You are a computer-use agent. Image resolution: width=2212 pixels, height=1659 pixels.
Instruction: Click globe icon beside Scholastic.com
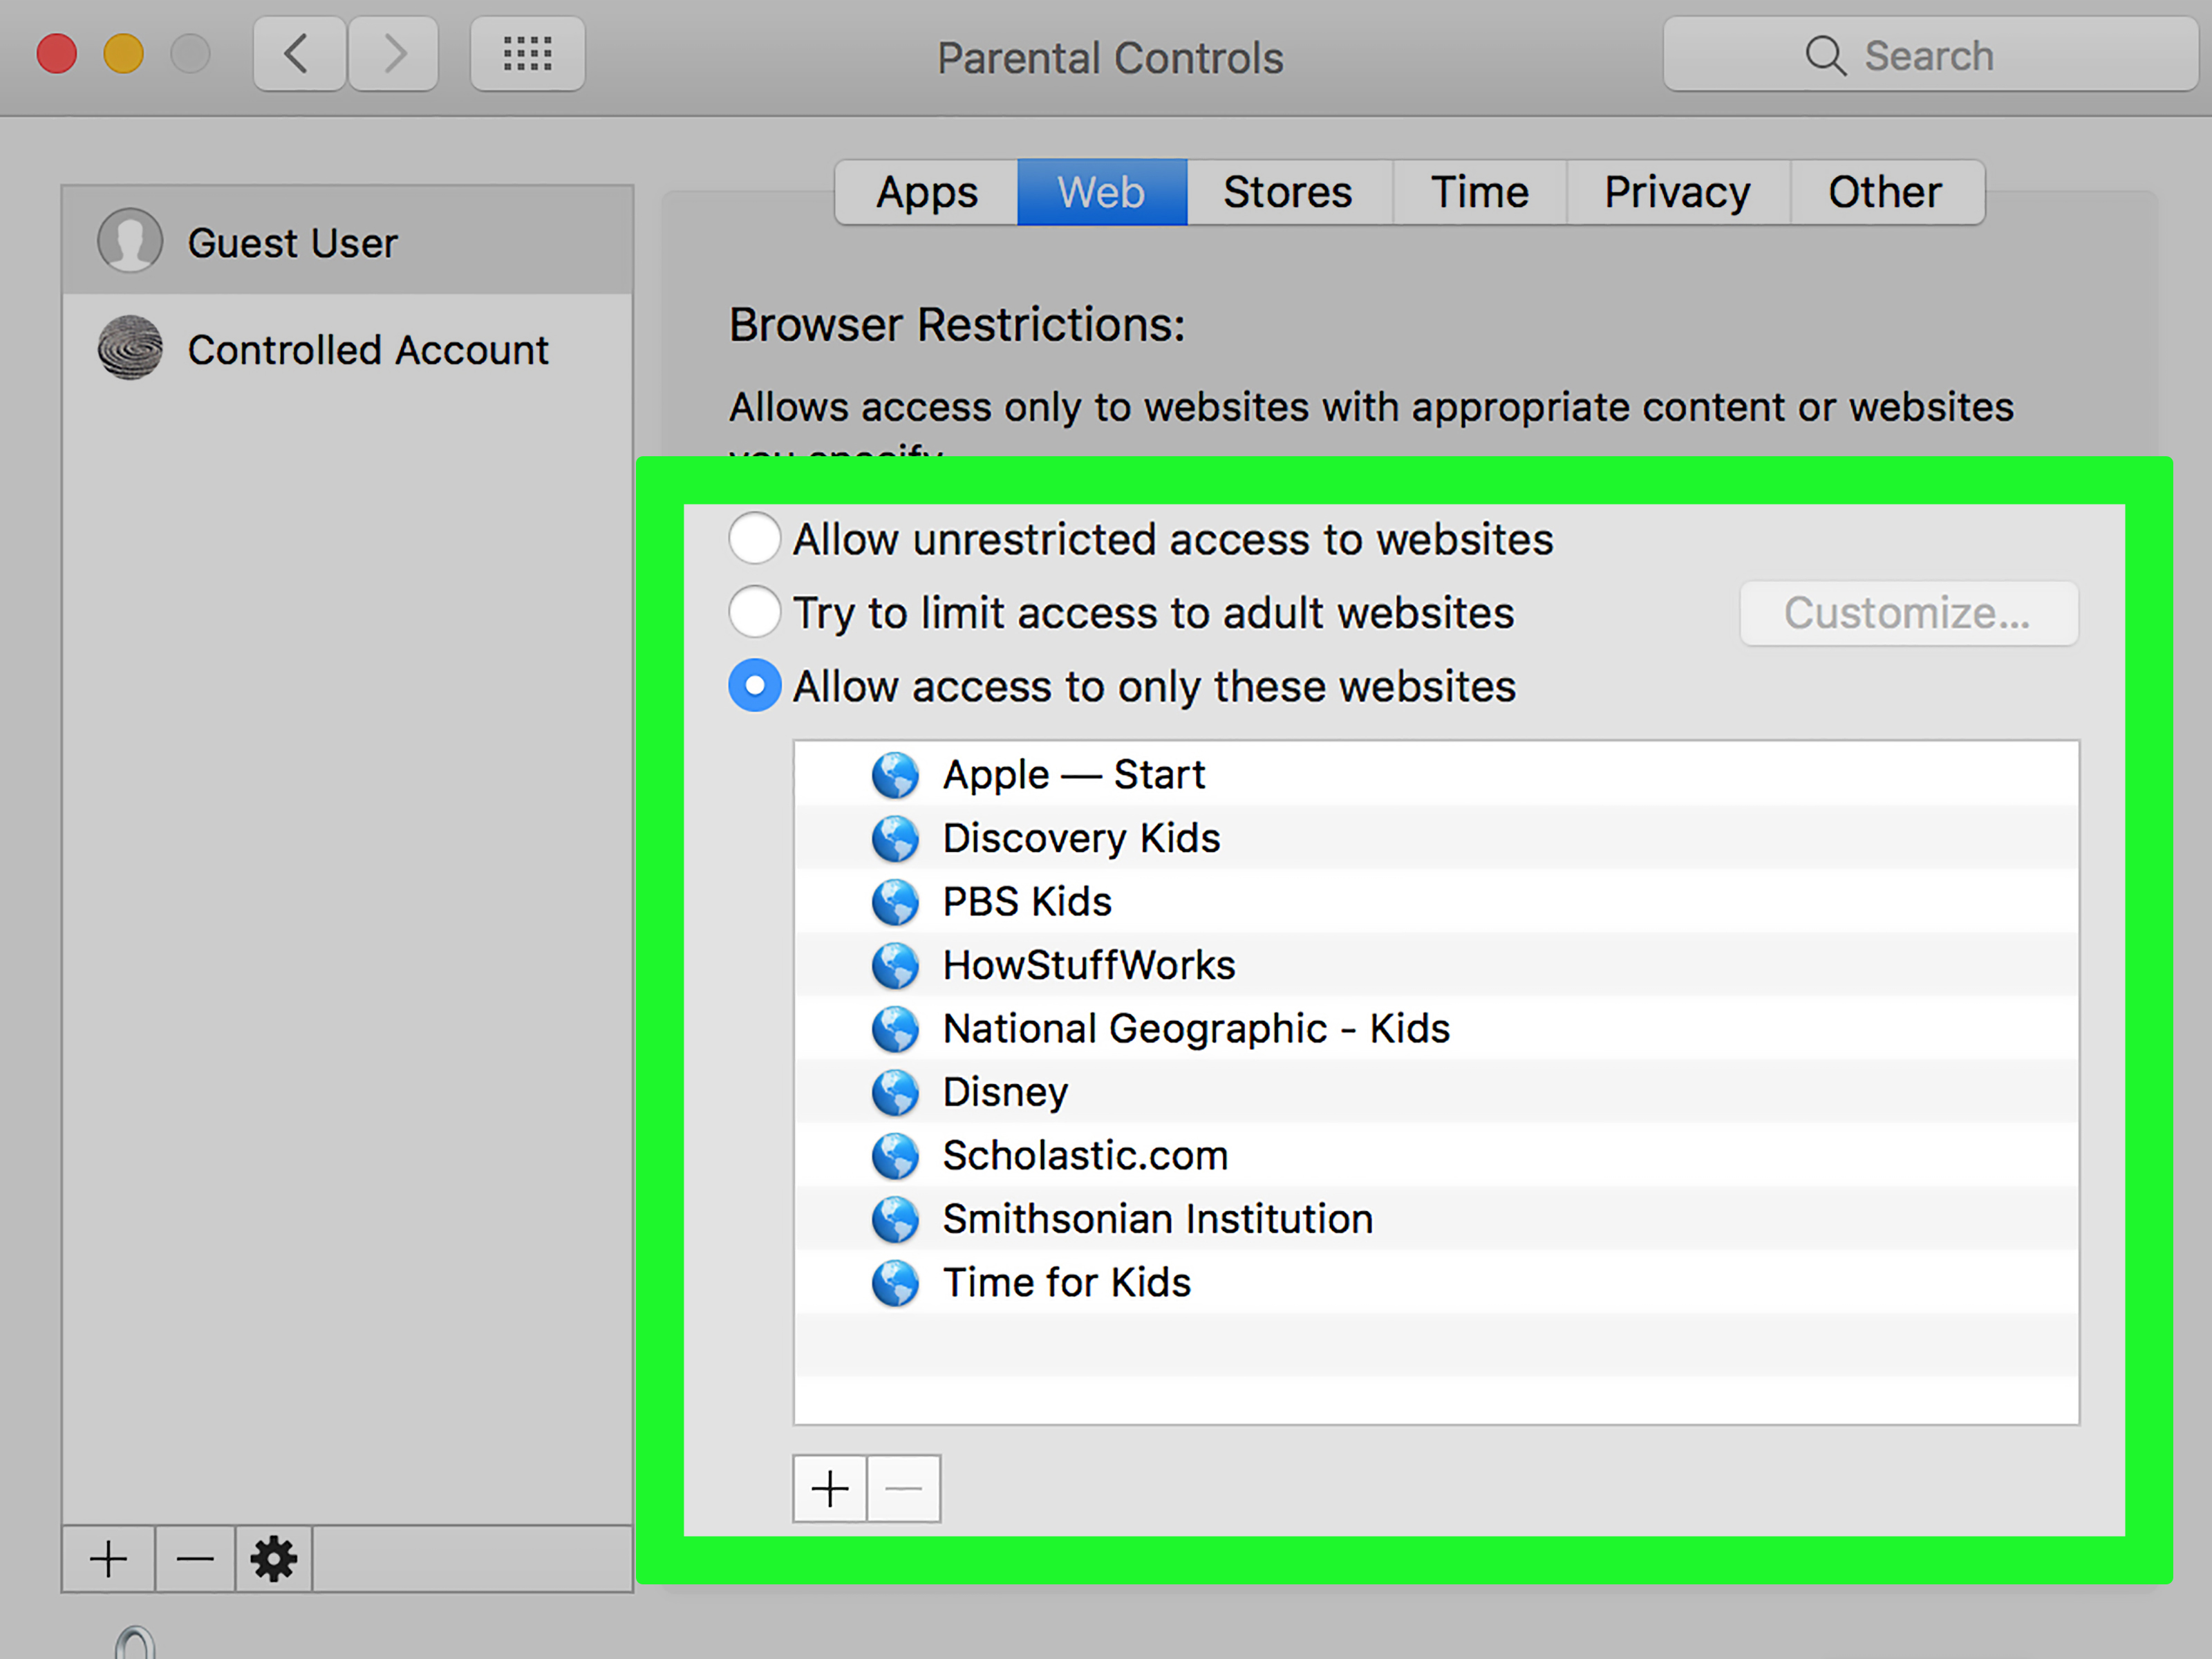(x=895, y=1156)
